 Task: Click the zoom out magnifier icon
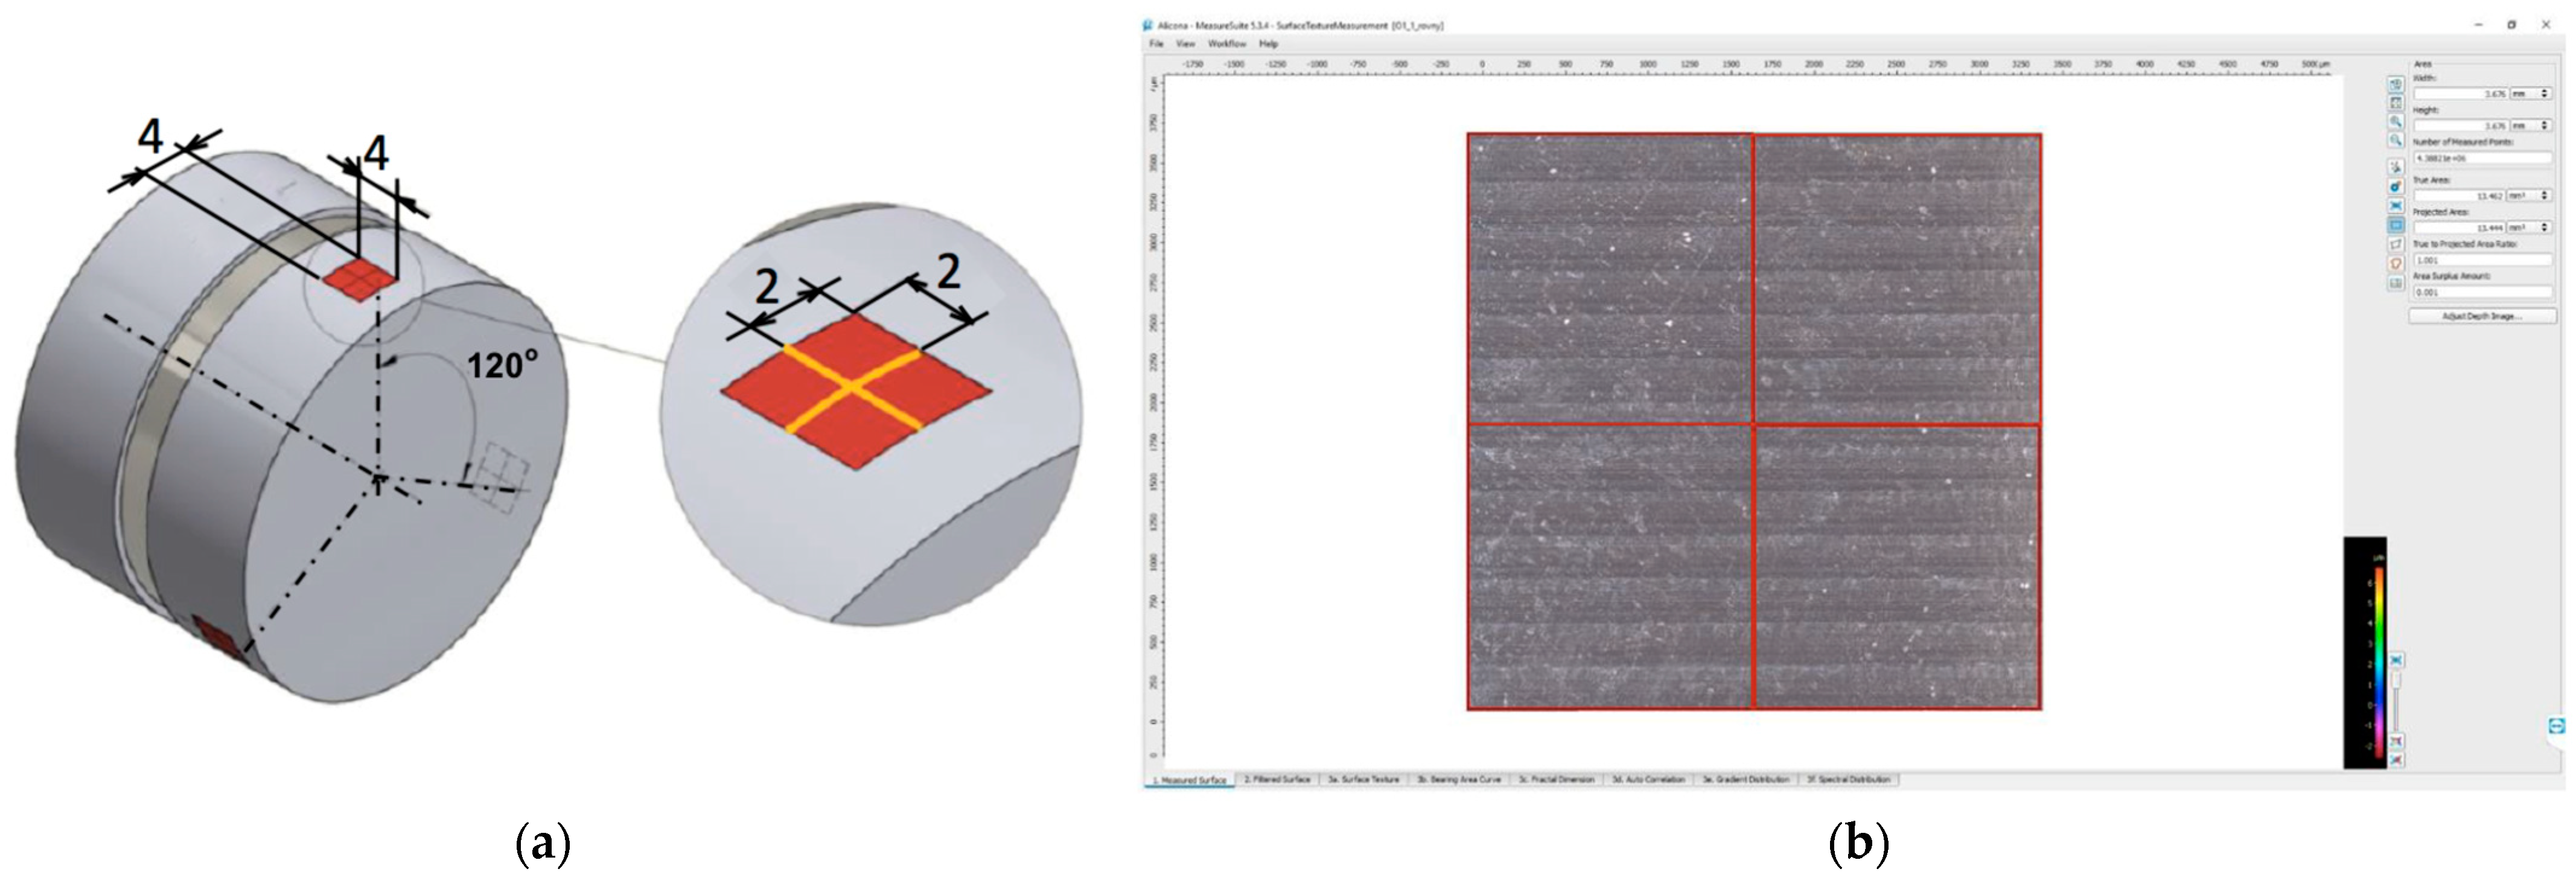pyautogui.click(x=2396, y=141)
